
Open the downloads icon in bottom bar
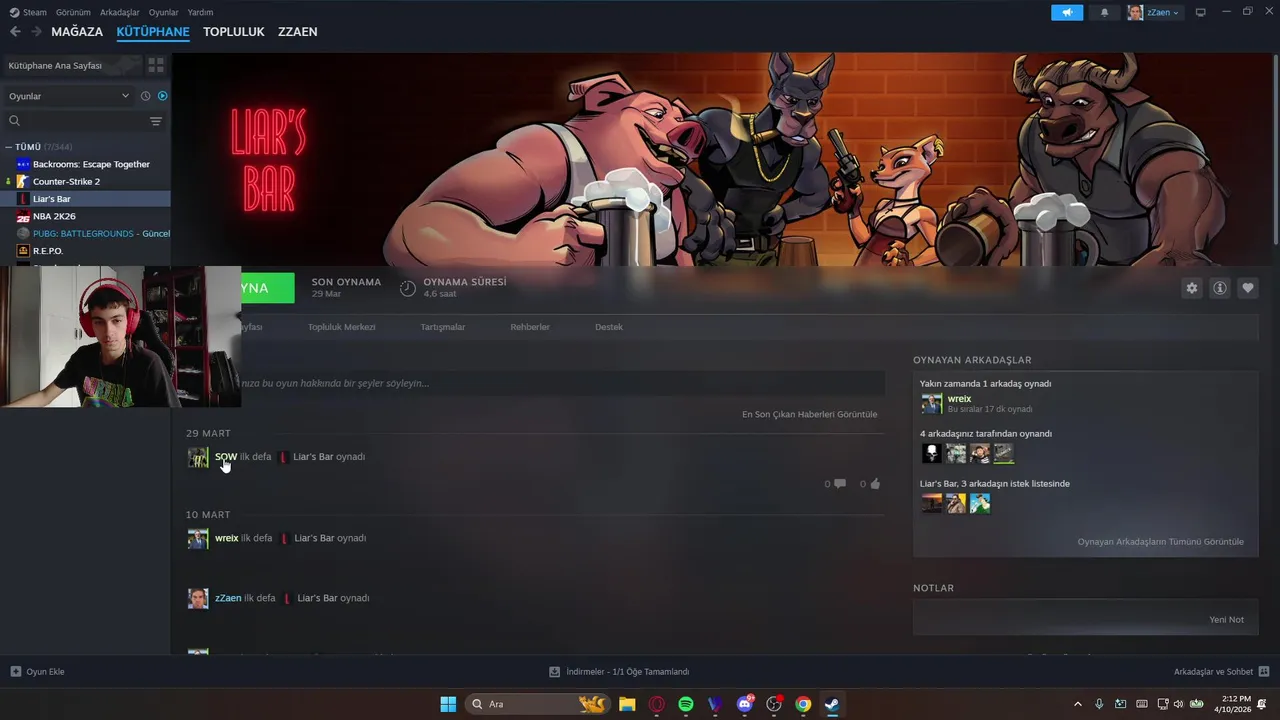555,672
